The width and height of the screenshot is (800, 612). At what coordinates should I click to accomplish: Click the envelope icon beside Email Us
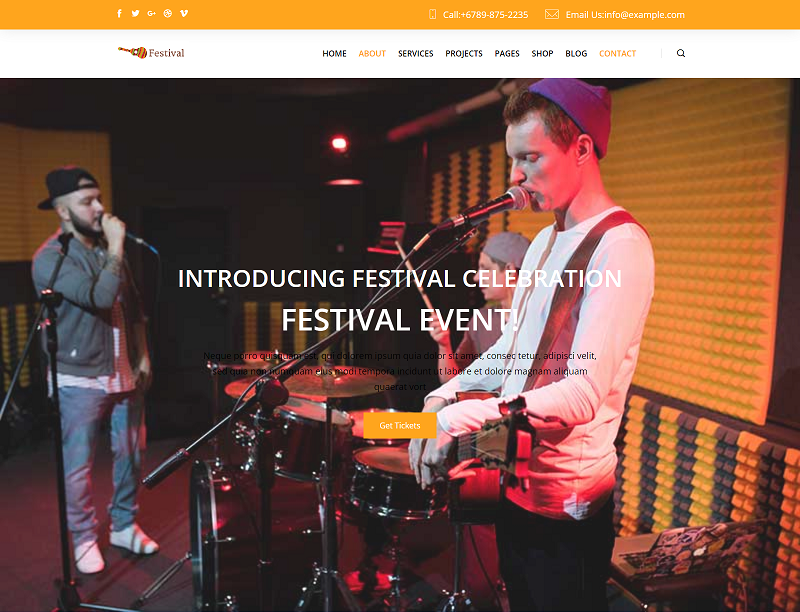[552, 14]
